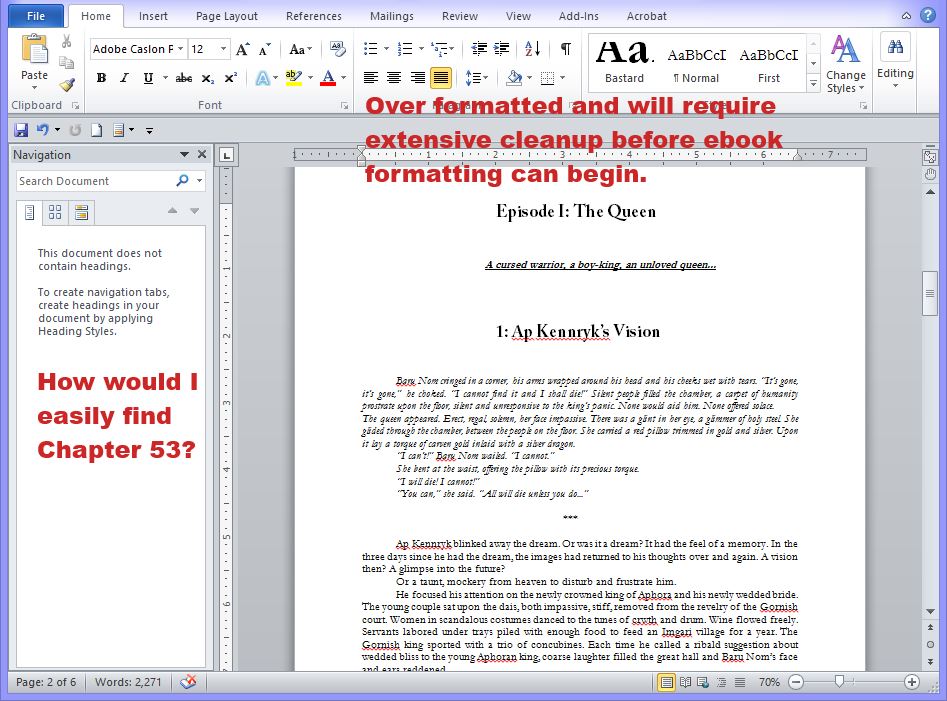
Task: Toggle Bold formatting
Action: [101, 78]
